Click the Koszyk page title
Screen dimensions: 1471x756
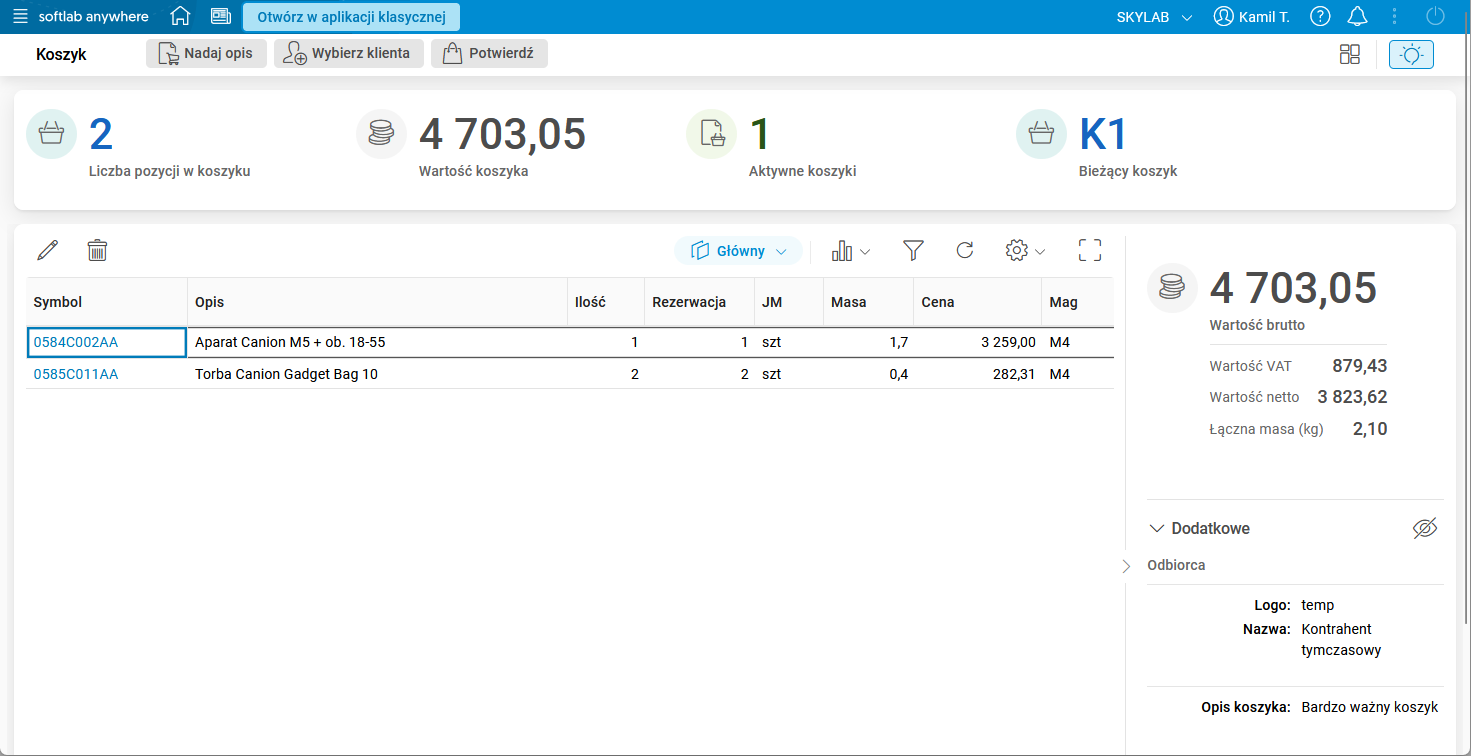click(61, 55)
